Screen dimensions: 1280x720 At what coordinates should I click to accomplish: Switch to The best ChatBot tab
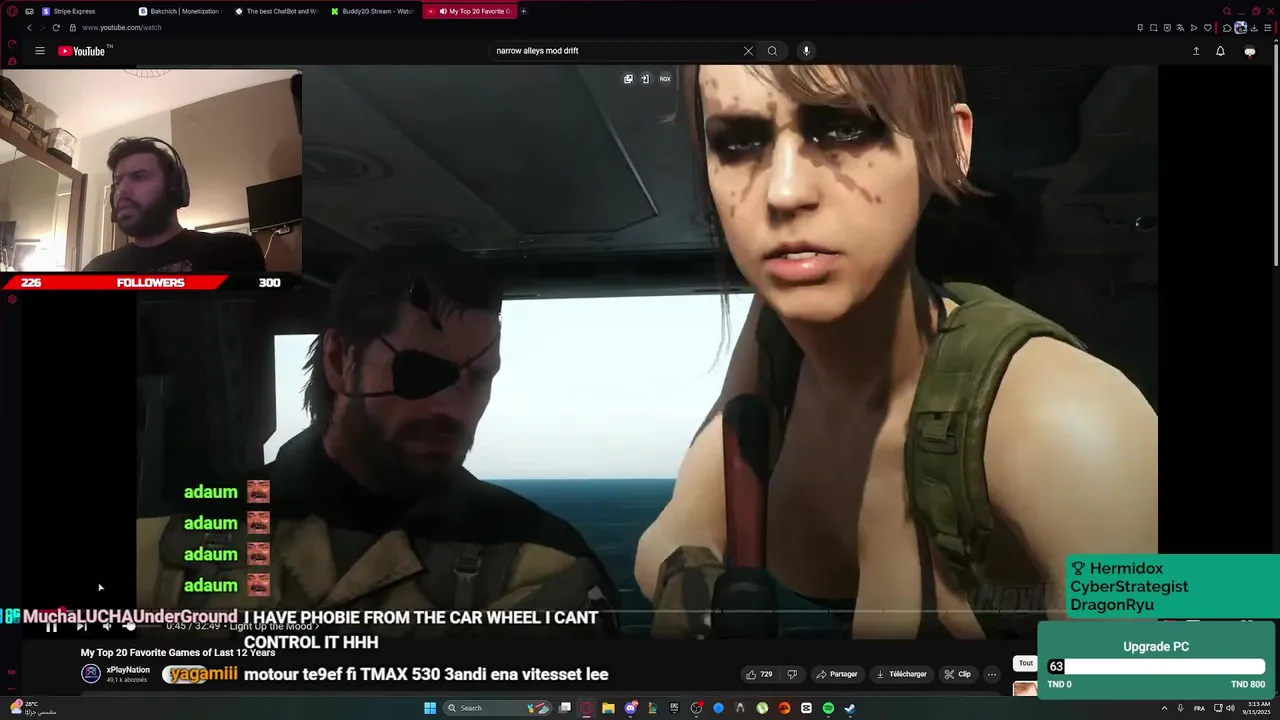(276, 11)
